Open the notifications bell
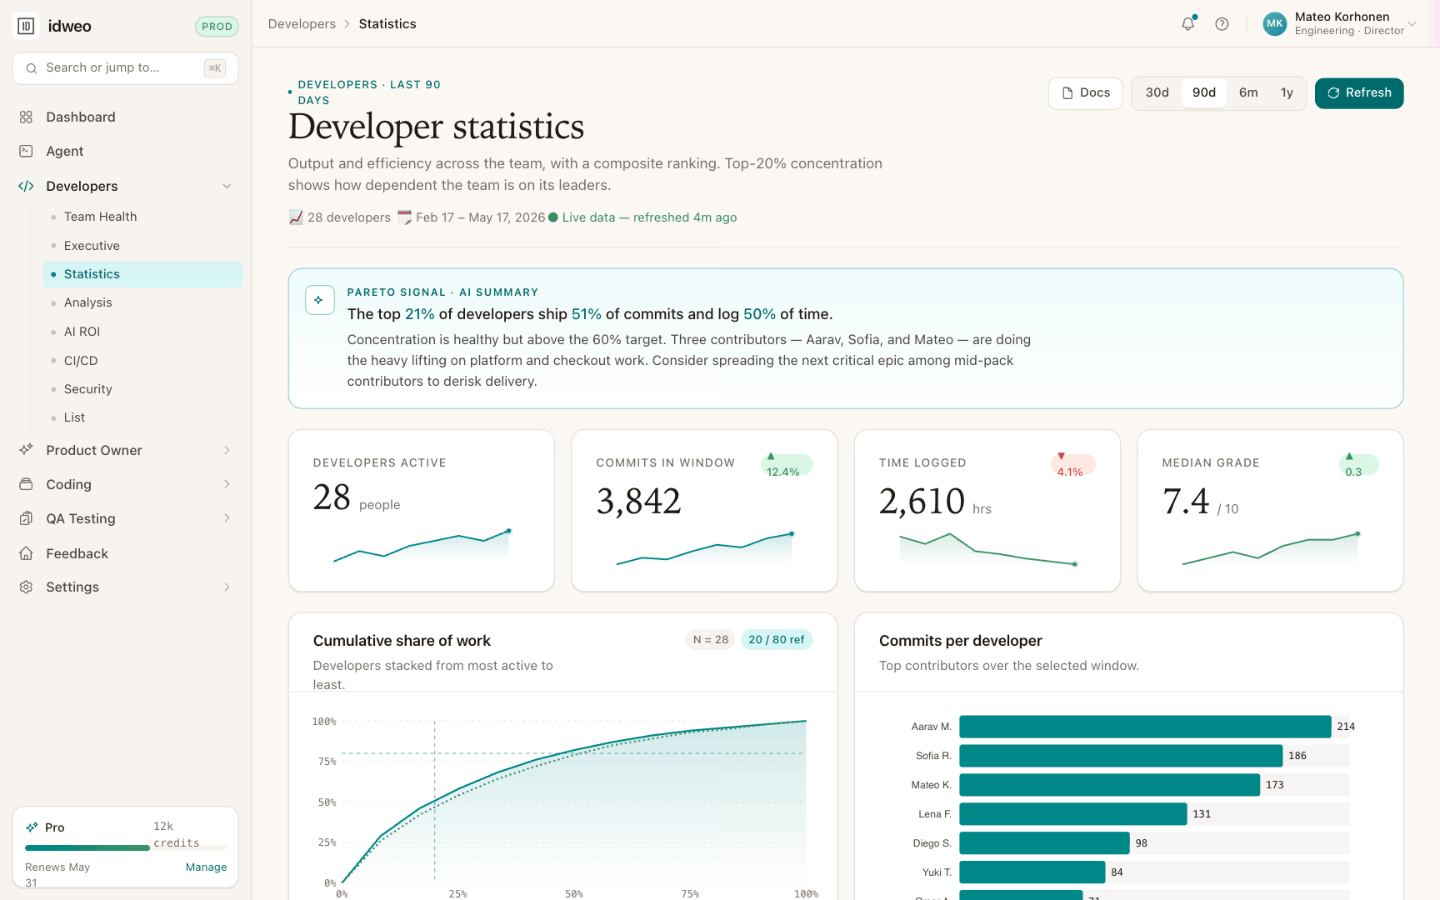1440x900 pixels. point(1188,24)
